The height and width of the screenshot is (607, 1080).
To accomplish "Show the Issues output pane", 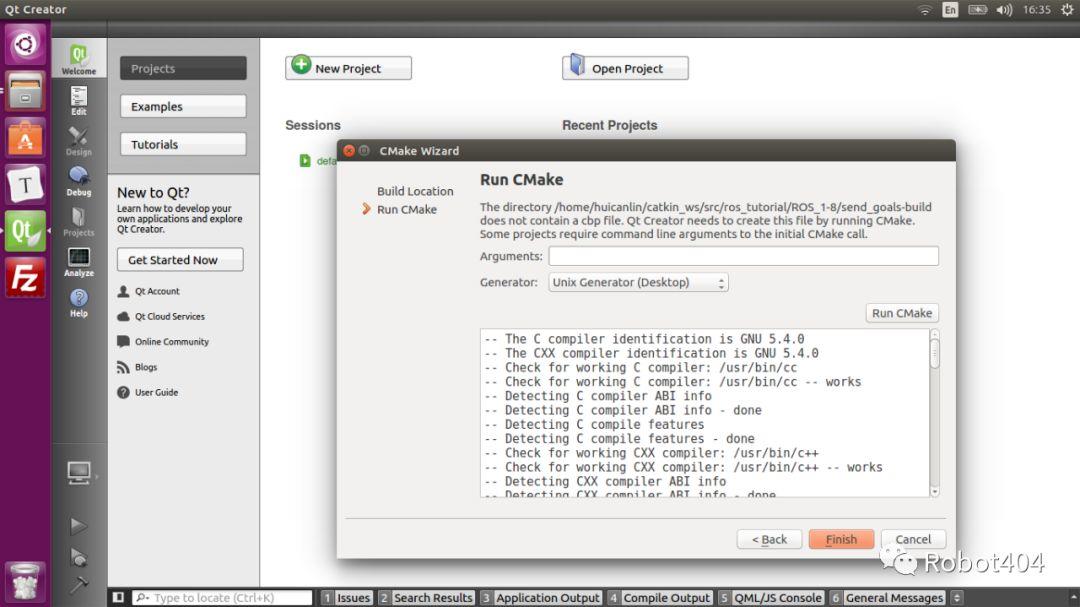I will [346, 597].
